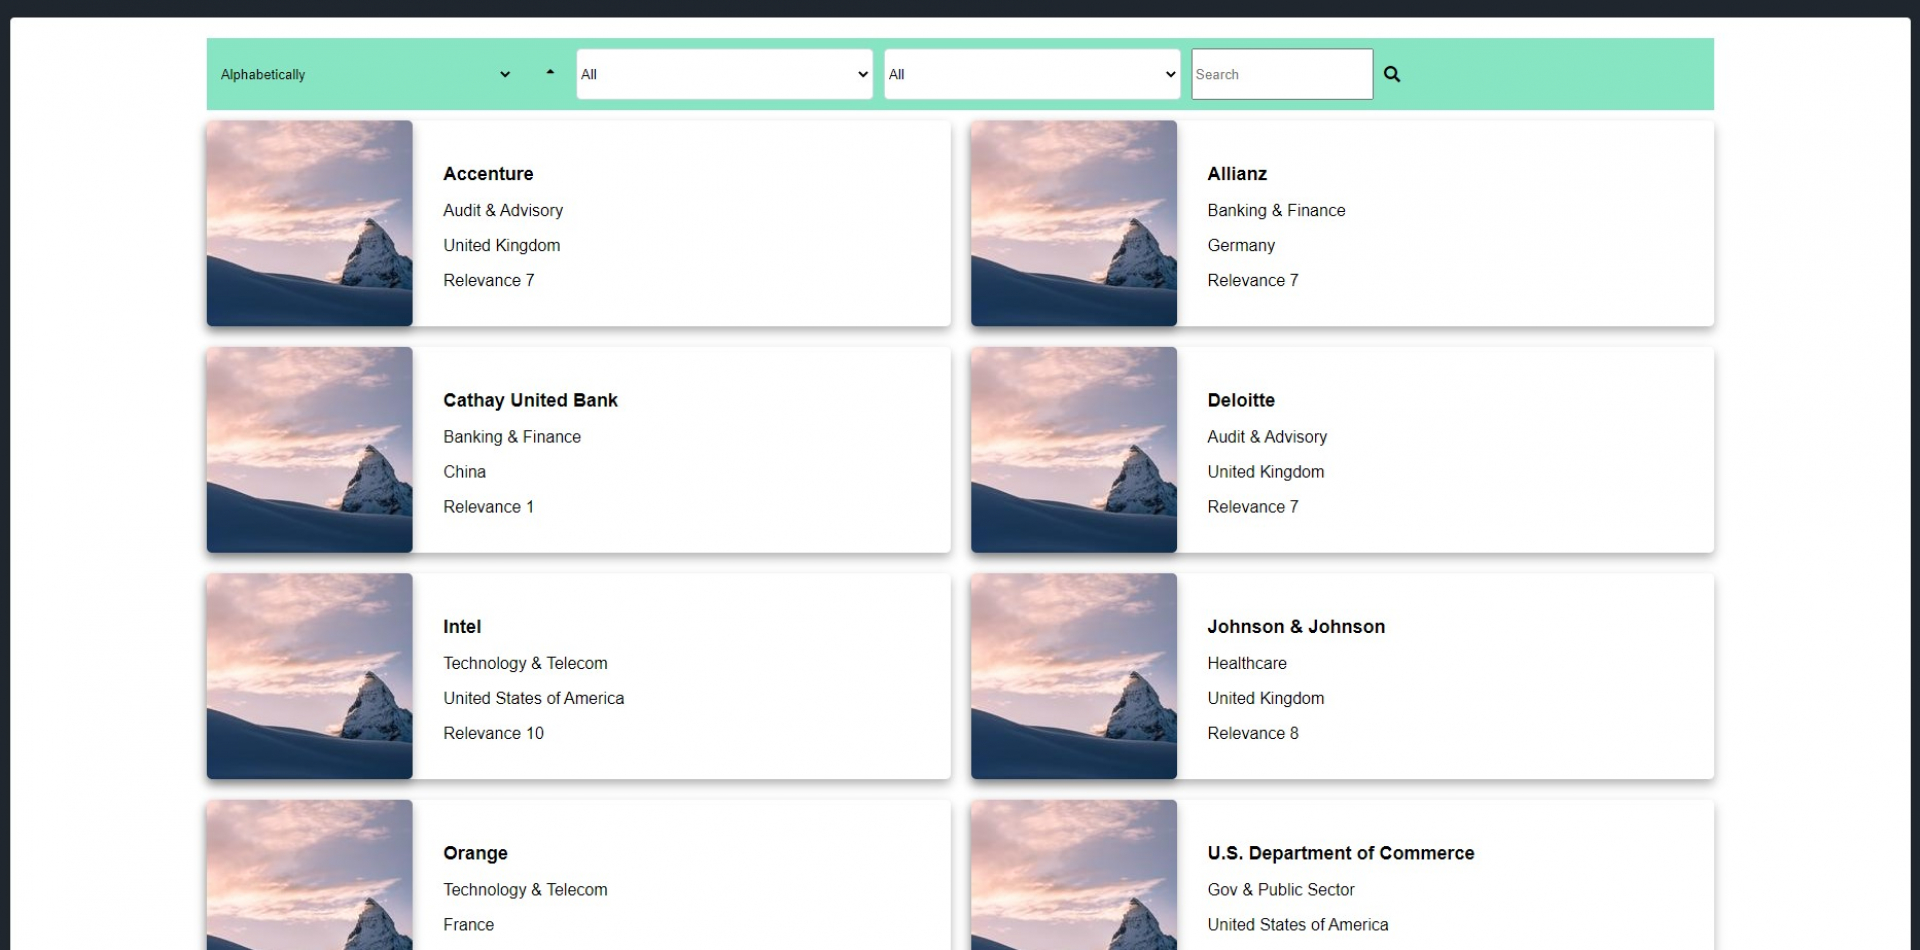
Task: Open the Deloitte entry
Action: pyautogui.click(x=1241, y=400)
